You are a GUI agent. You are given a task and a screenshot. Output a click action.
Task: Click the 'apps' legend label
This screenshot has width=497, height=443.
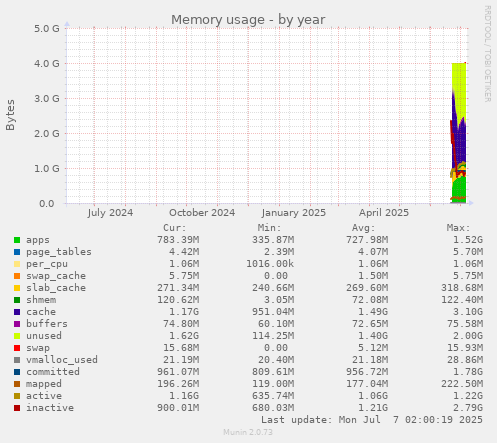point(38,240)
